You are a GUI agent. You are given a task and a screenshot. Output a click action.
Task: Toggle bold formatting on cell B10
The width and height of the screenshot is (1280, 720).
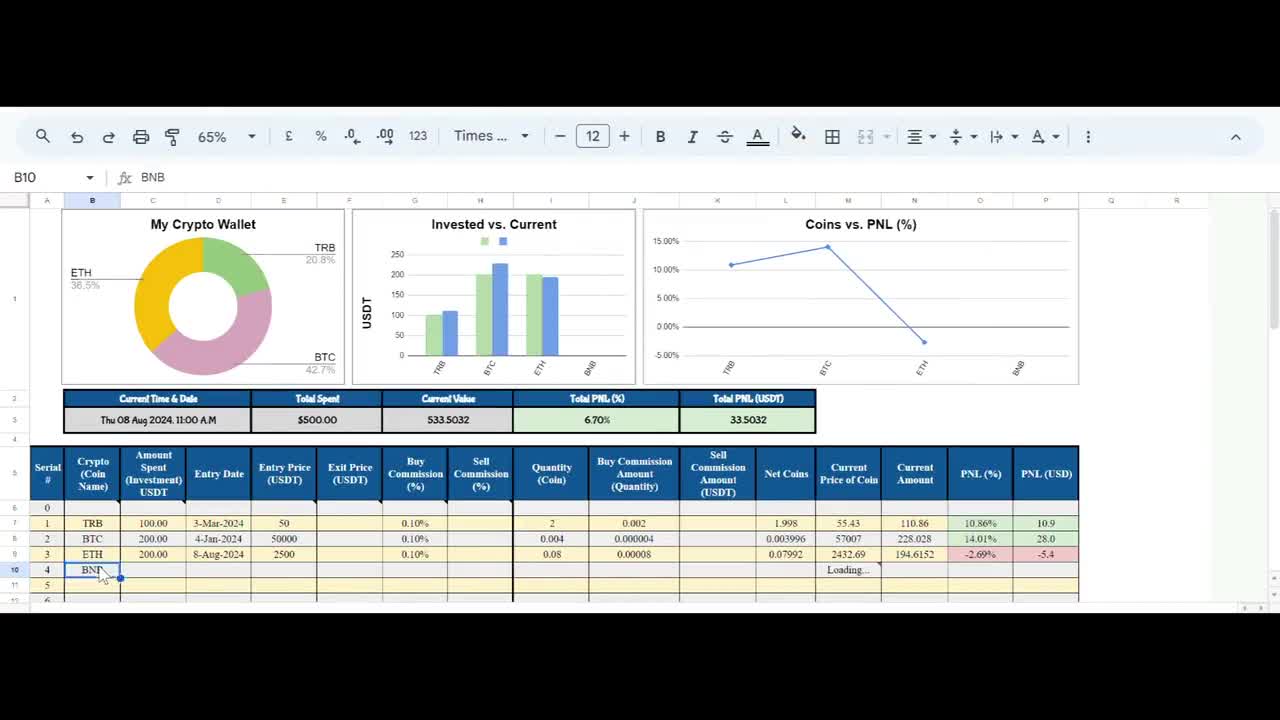660,136
